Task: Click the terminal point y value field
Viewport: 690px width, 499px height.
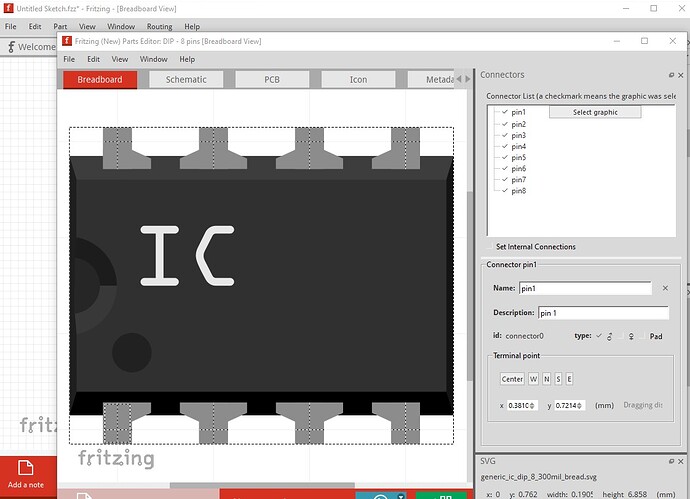Action: [570, 405]
